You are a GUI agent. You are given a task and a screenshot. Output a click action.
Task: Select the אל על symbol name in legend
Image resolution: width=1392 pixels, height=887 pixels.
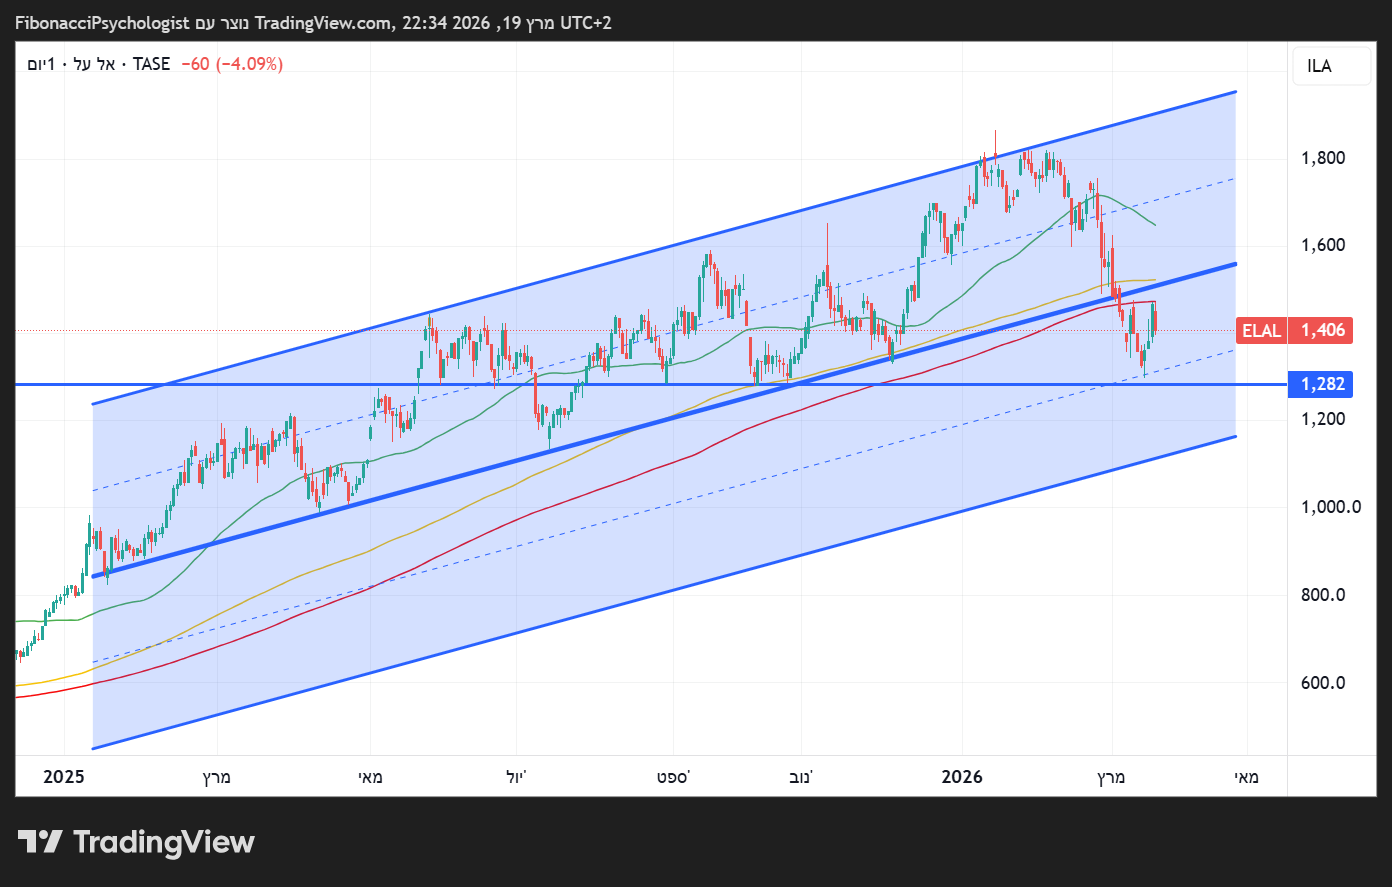point(94,64)
